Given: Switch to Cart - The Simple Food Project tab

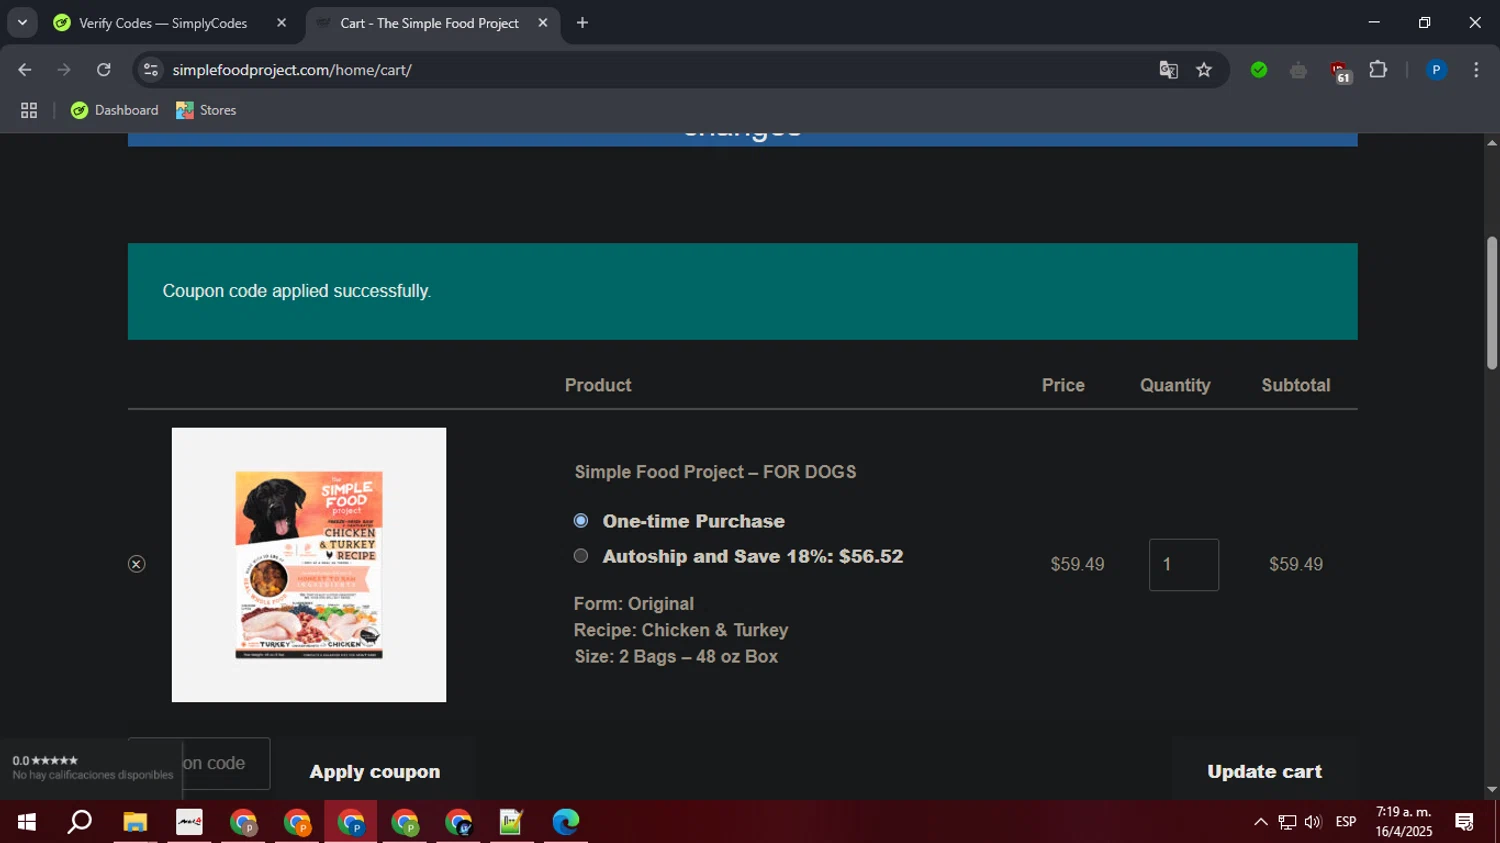Looking at the screenshot, I should click(x=429, y=23).
